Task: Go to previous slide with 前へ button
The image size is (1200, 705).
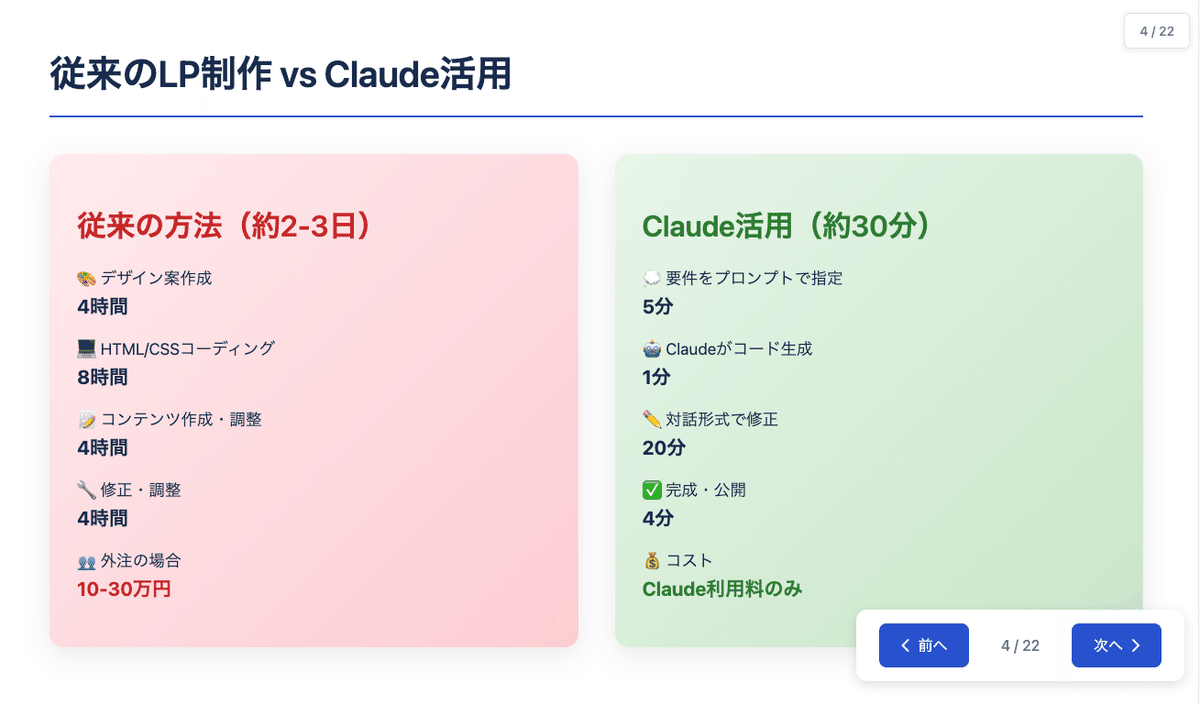Action: pos(923,645)
